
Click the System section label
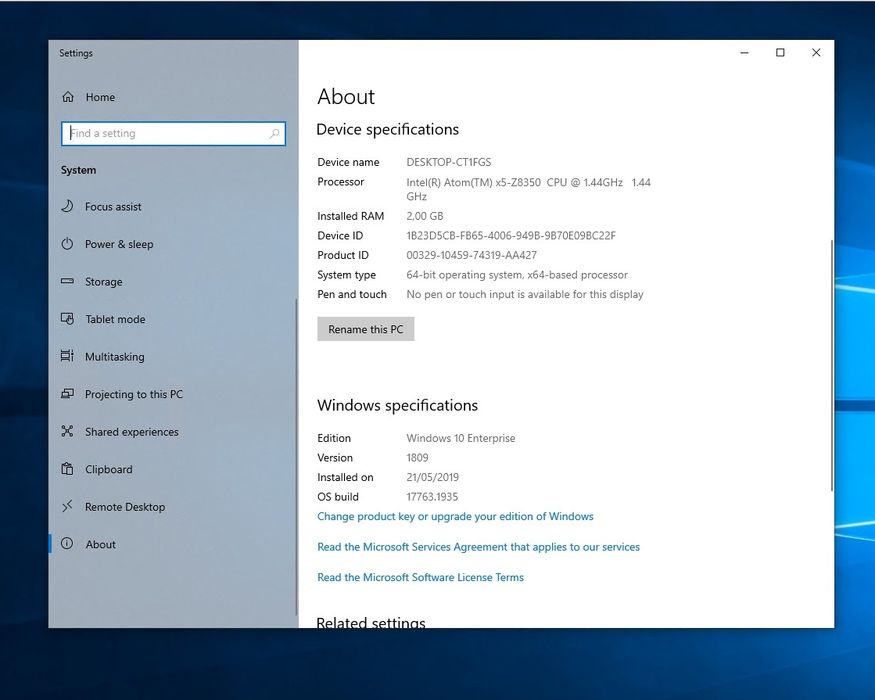click(78, 170)
